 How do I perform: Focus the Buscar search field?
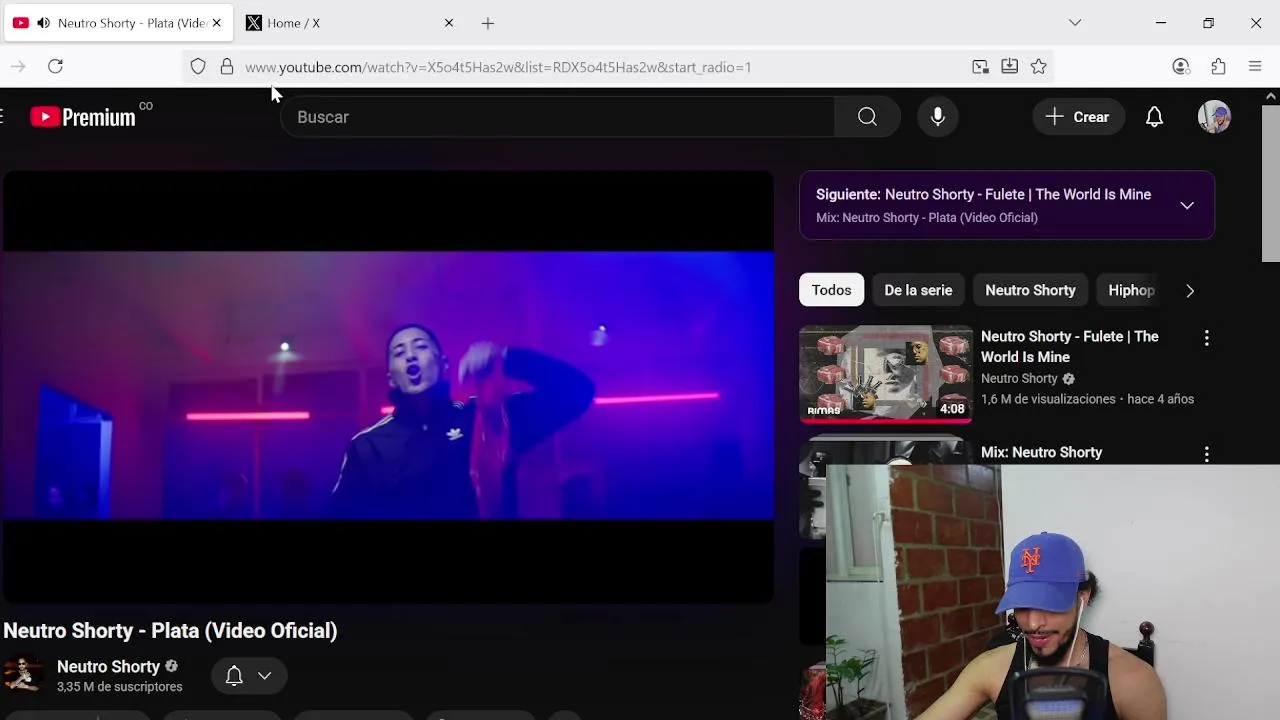coord(558,117)
